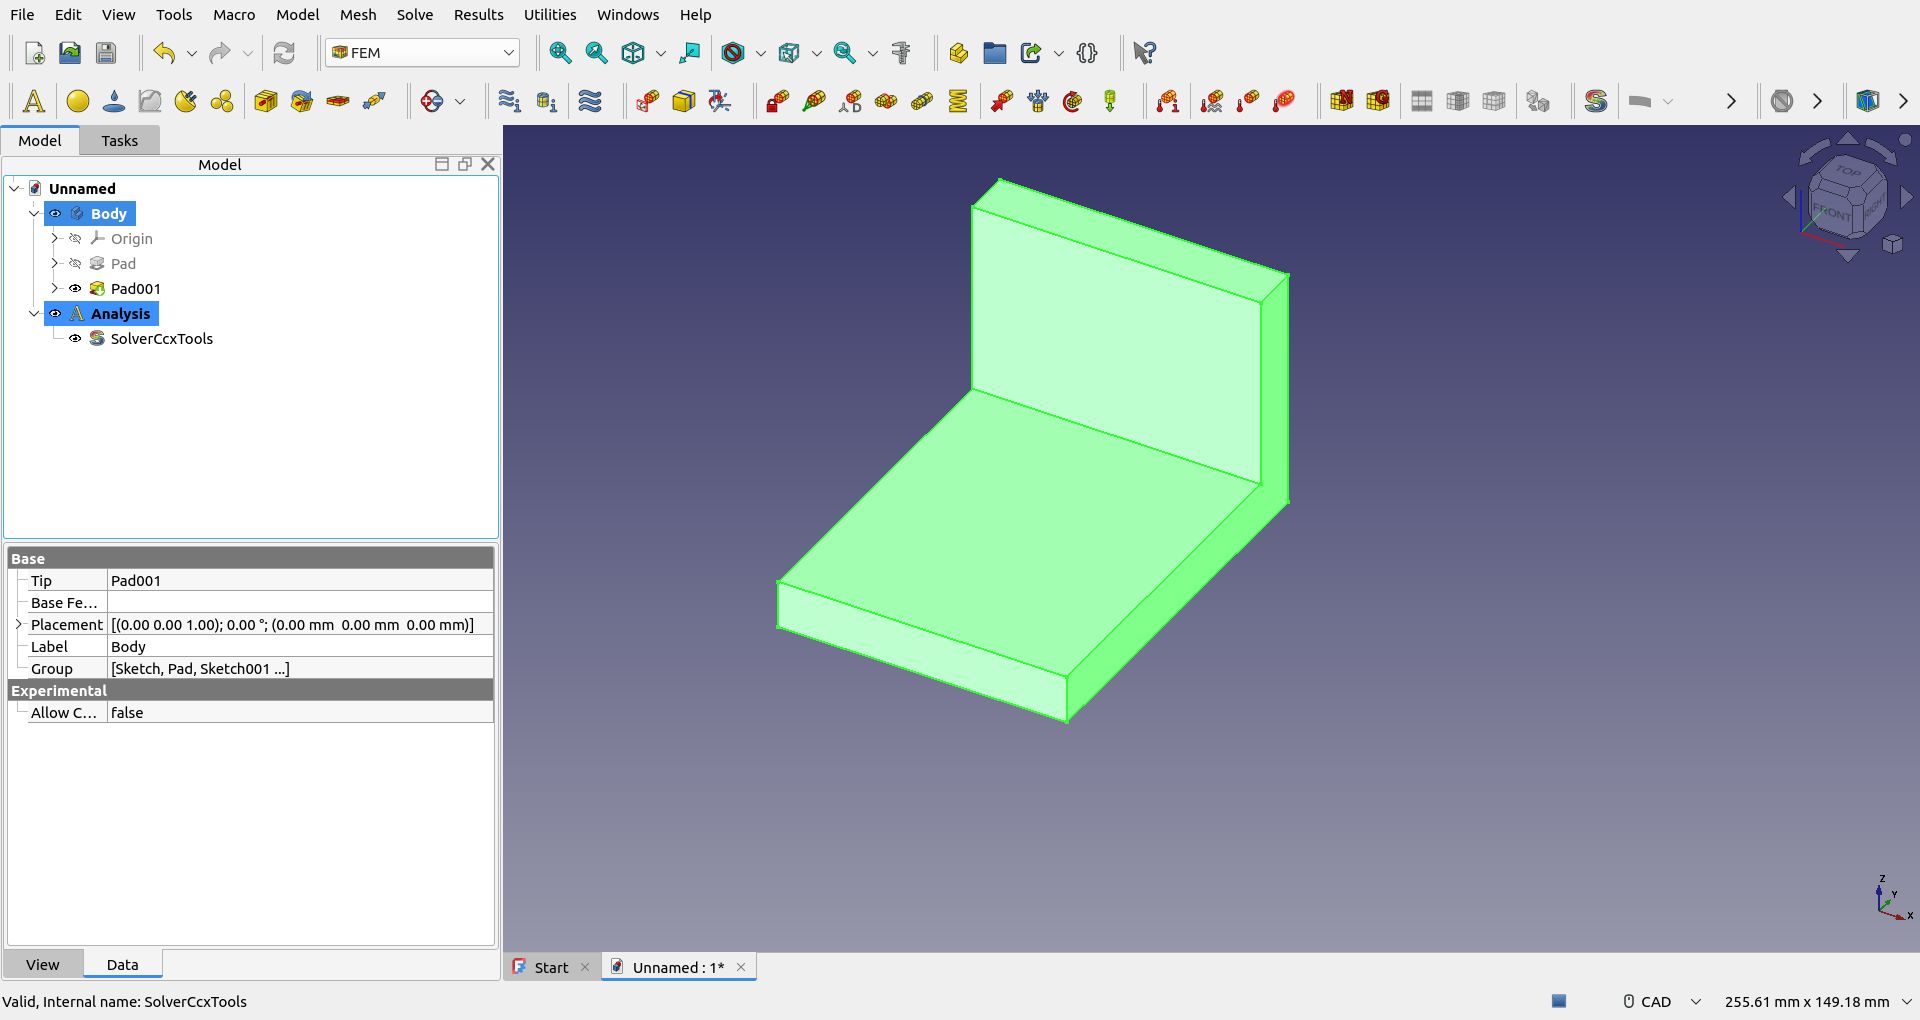Expand the Placement property row

point(18,625)
